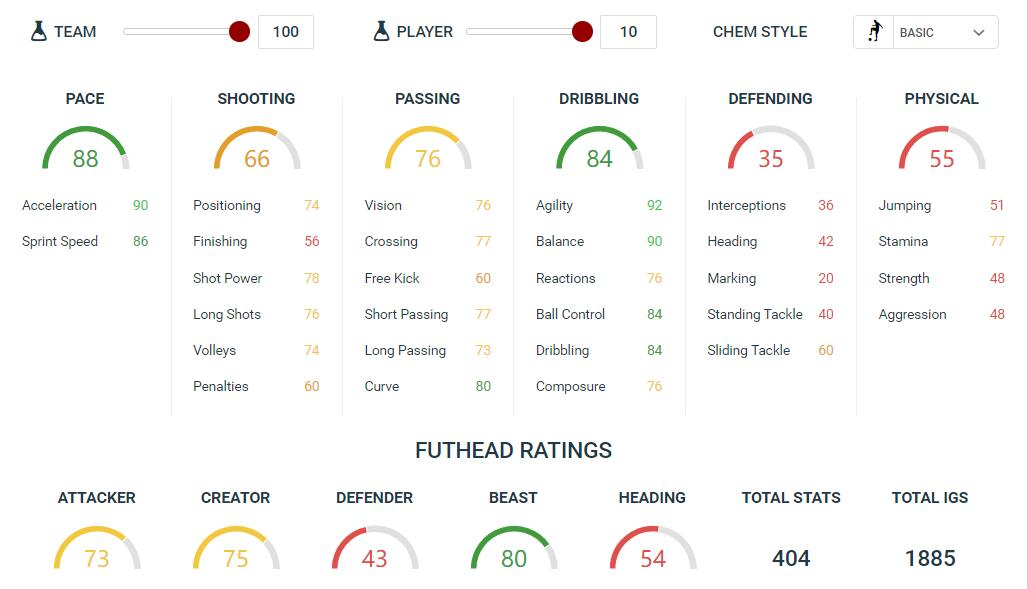Click the player silhouette chem style icon
Image resolution: width=1028 pixels, height=589 pixels.
click(875, 31)
